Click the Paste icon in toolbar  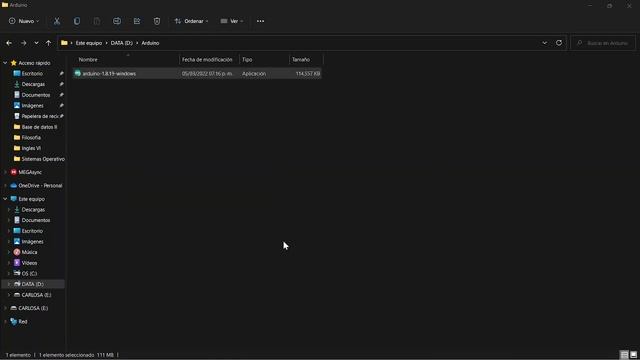tap(97, 21)
